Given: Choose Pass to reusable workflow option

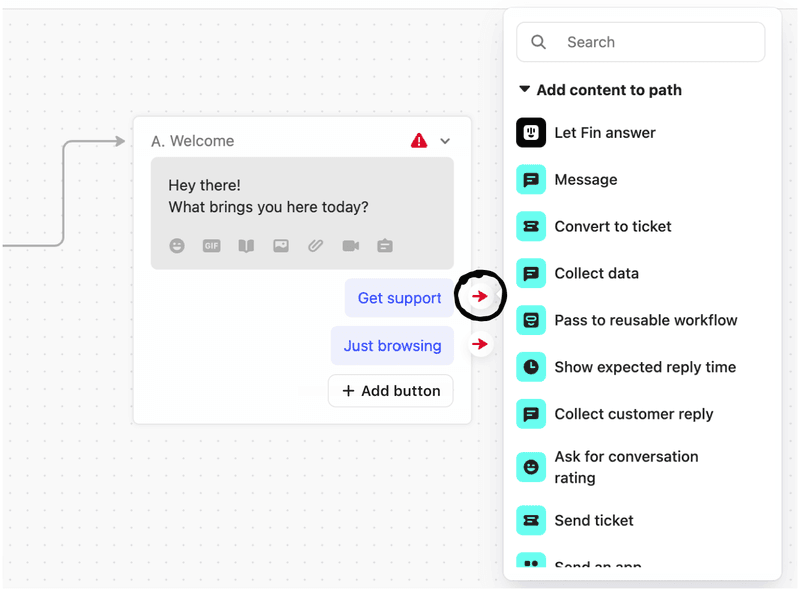Looking at the screenshot, I should pyautogui.click(x=645, y=320).
